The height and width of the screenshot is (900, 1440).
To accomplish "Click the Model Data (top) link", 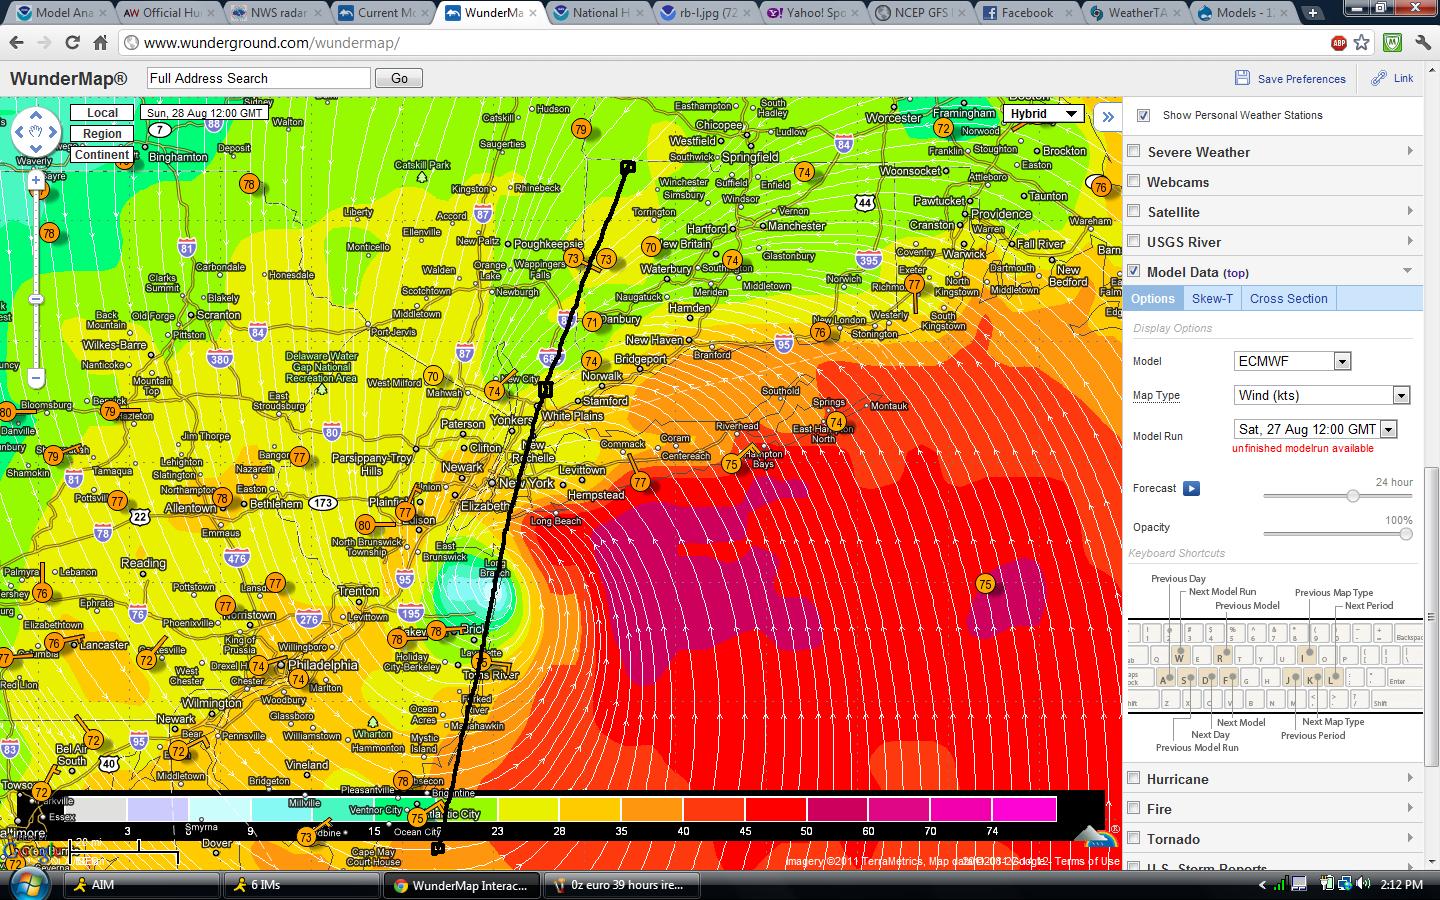I will pyautogui.click(x=1197, y=272).
